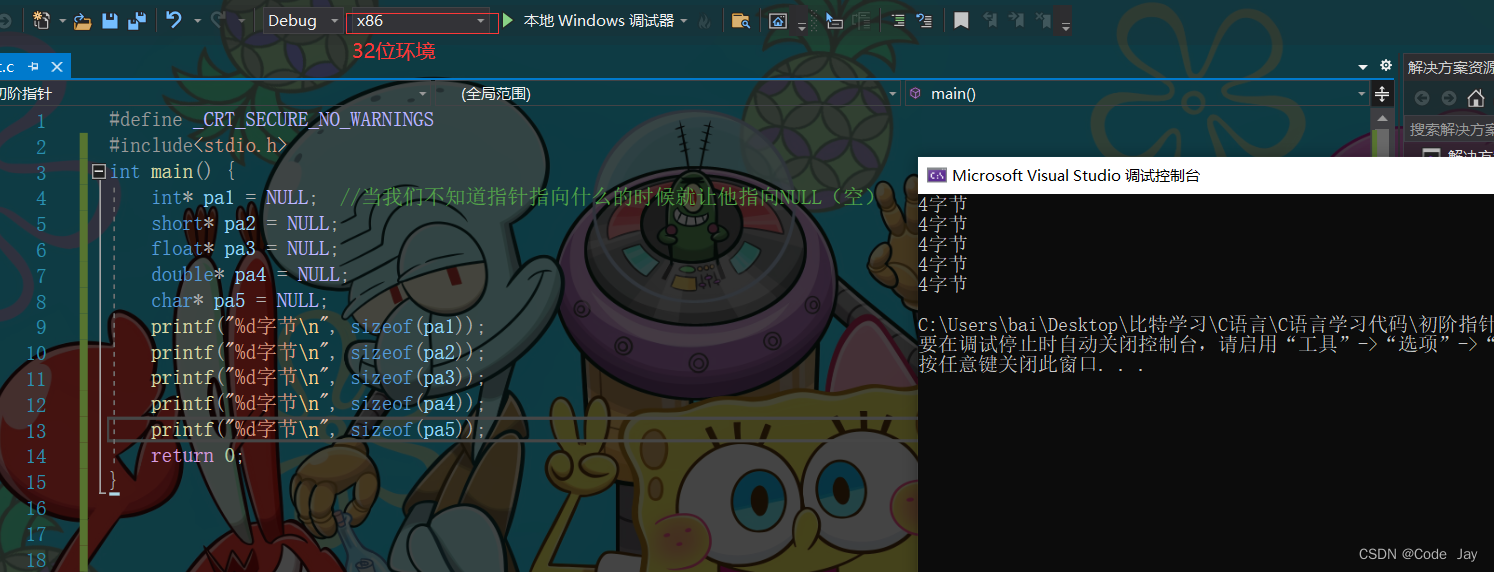The image size is (1494, 572).
Task: Click the 解决方案资源 panel title
Action: tap(1450, 67)
